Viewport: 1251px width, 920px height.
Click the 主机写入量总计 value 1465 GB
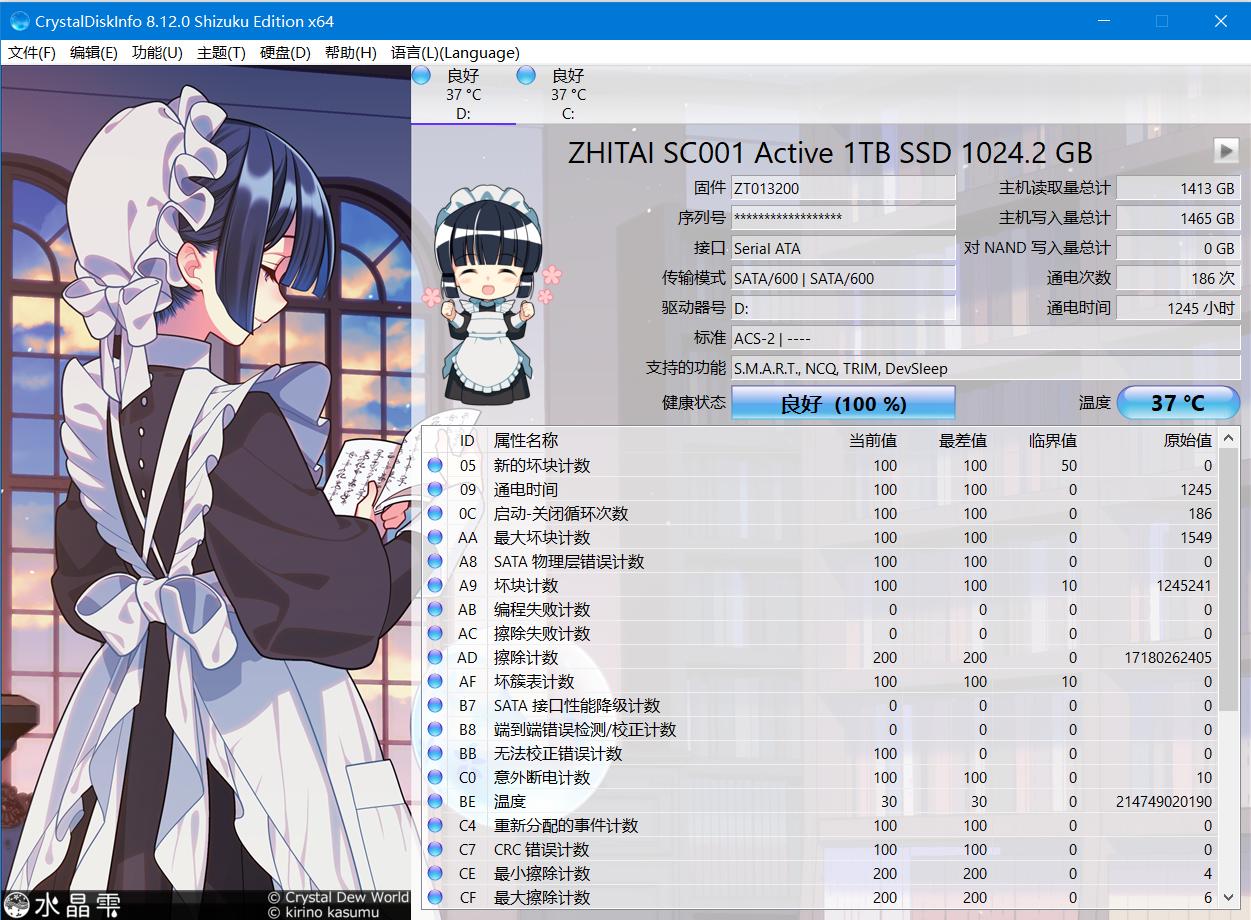pyautogui.click(x=1178, y=218)
